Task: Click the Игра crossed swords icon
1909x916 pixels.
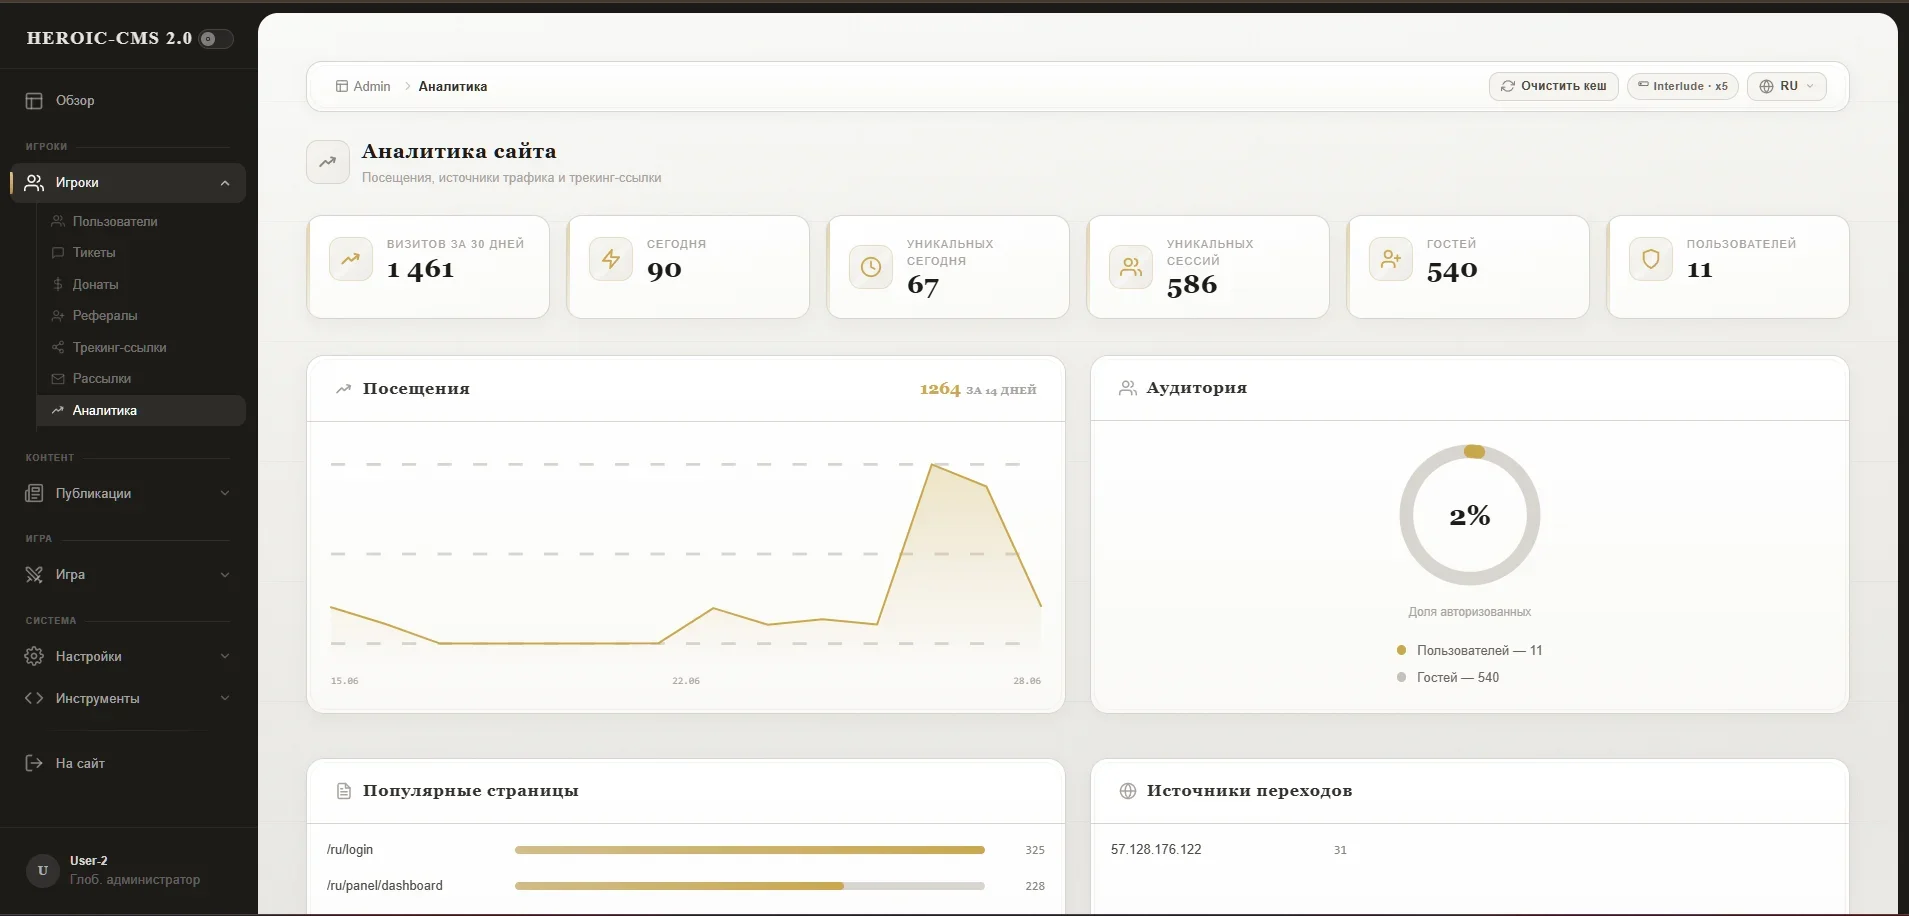Action: click(34, 575)
